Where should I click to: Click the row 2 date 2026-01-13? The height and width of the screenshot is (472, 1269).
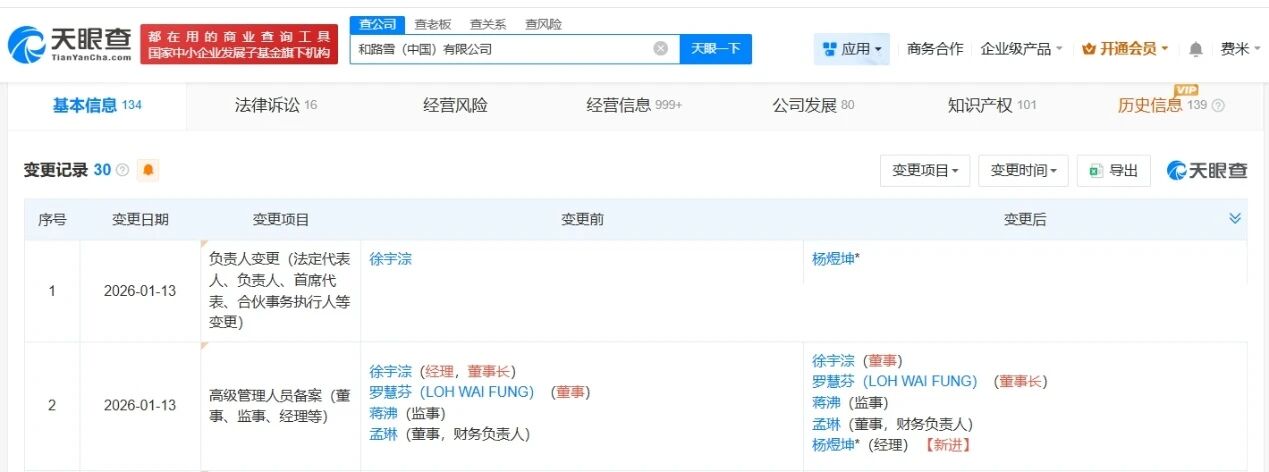[x=140, y=405]
